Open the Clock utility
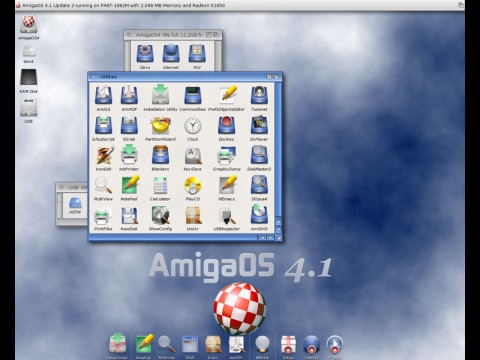Viewport: 480px width, 360px height. pyautogui.click(x=193, y=126)
